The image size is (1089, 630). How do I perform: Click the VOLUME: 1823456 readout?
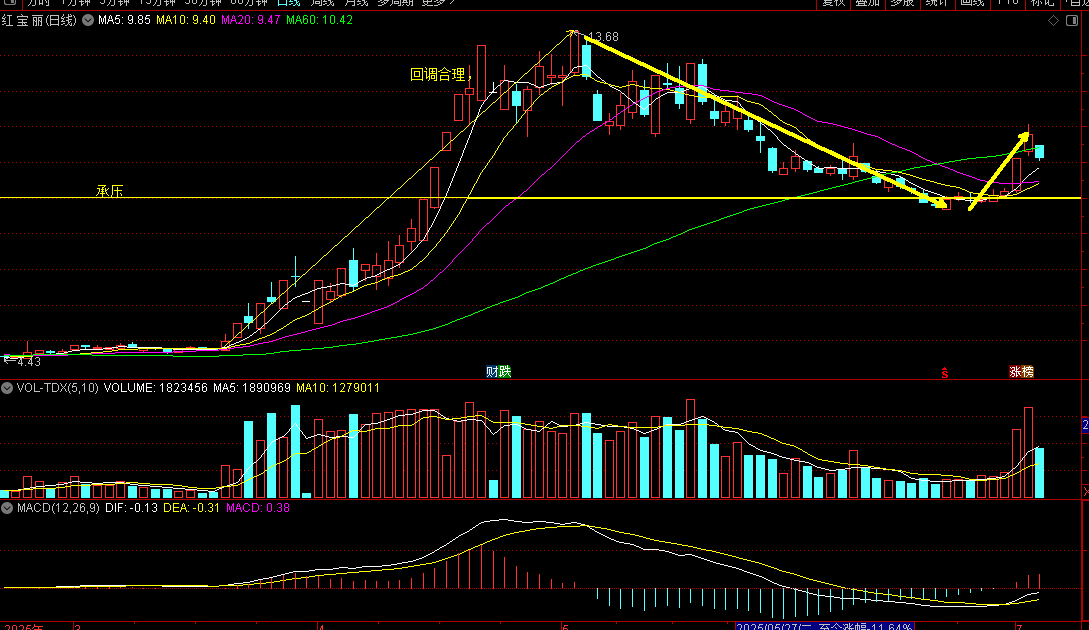point(156,388)
